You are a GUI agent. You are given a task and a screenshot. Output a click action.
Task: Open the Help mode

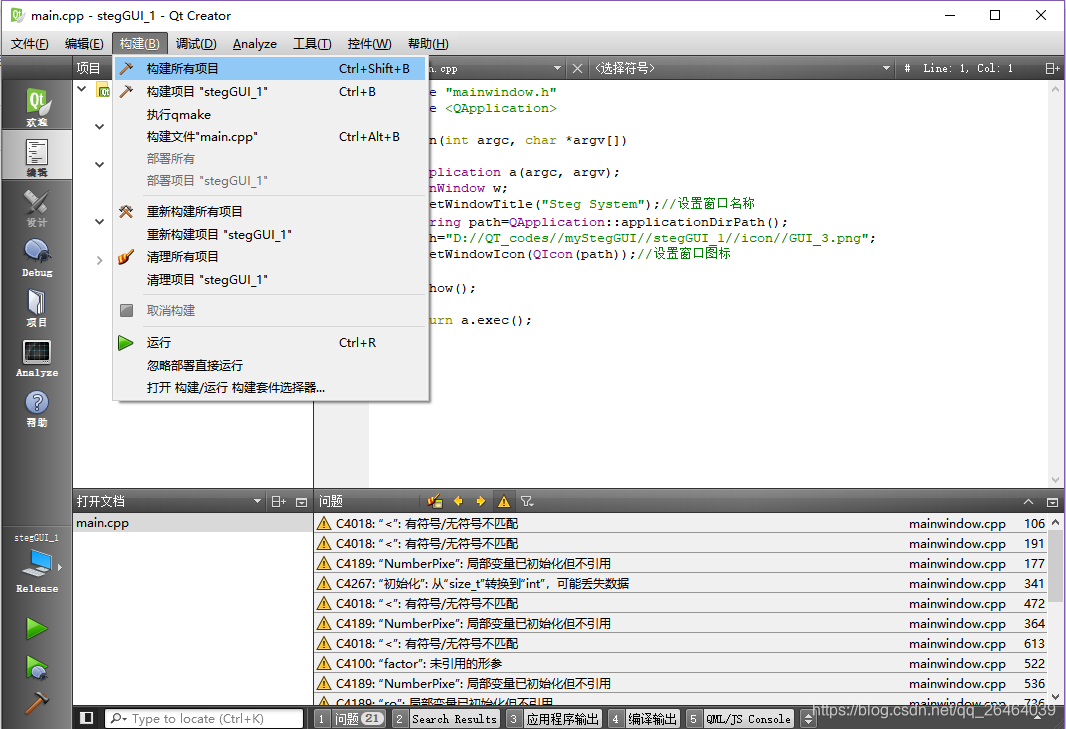(37, 407)
